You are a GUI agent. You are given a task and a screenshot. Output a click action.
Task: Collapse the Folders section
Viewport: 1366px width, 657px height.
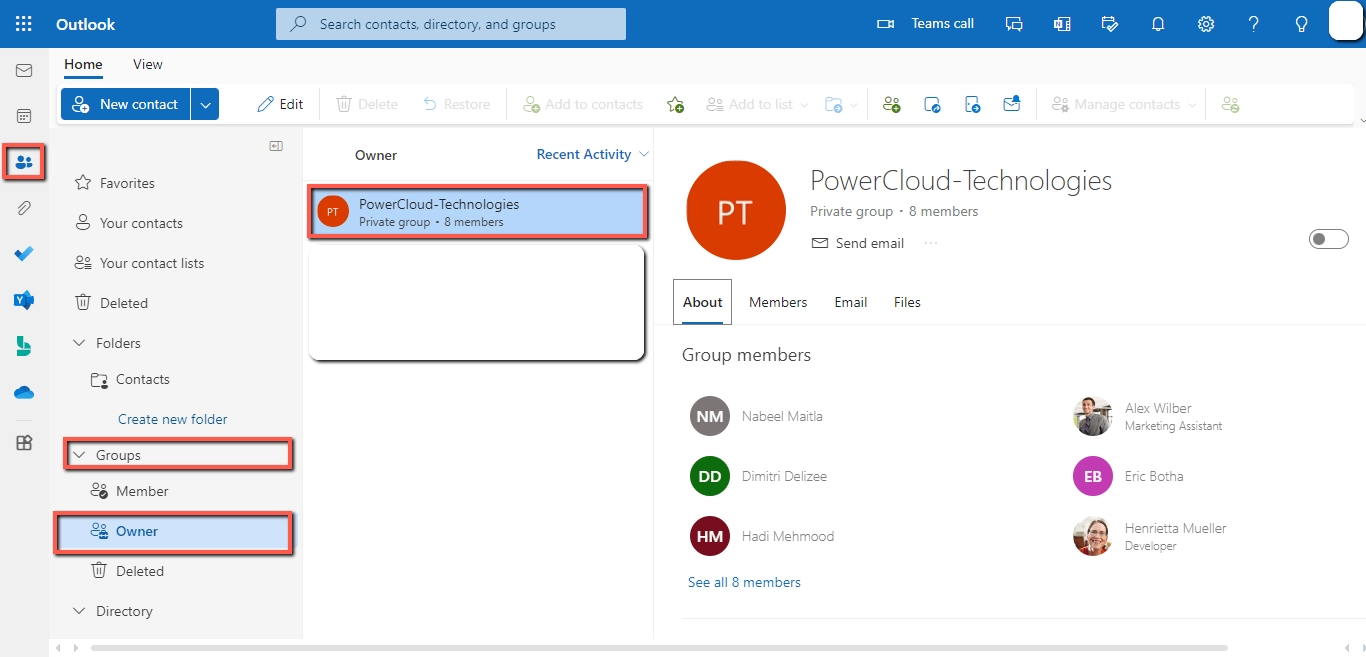tap(80, 343)
